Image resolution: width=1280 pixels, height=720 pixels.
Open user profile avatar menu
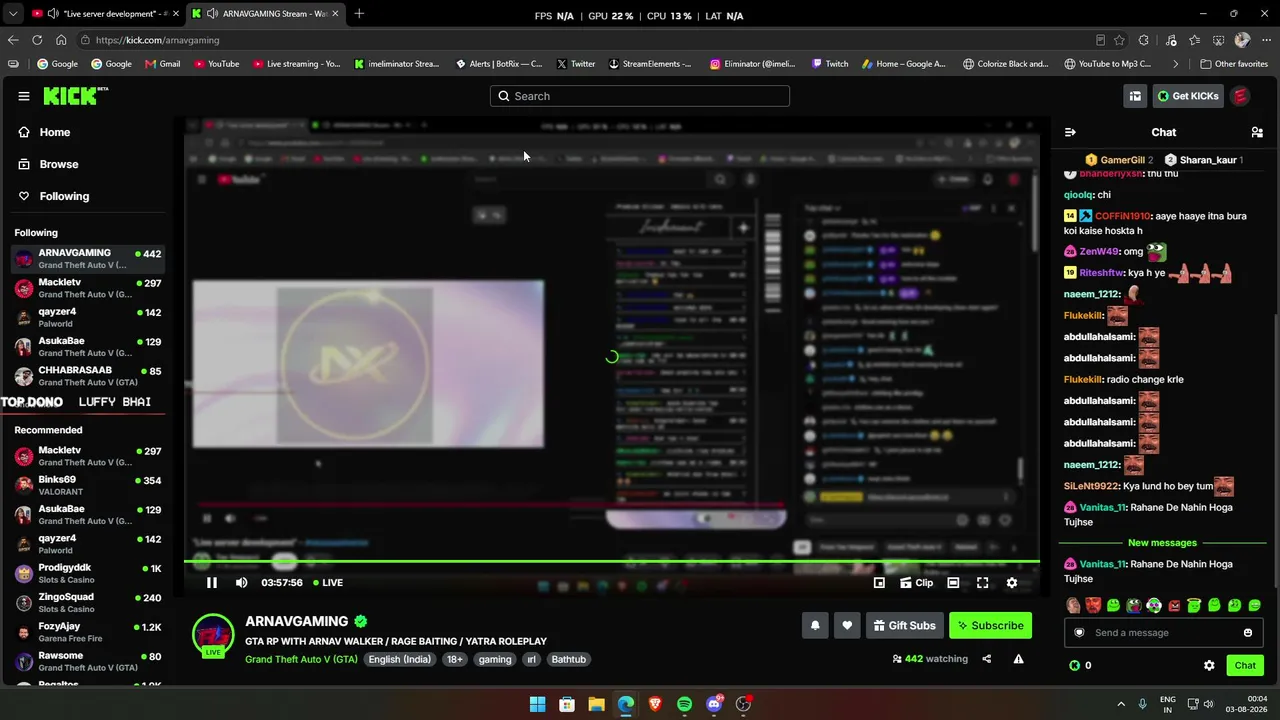(x=1240, y=96)
